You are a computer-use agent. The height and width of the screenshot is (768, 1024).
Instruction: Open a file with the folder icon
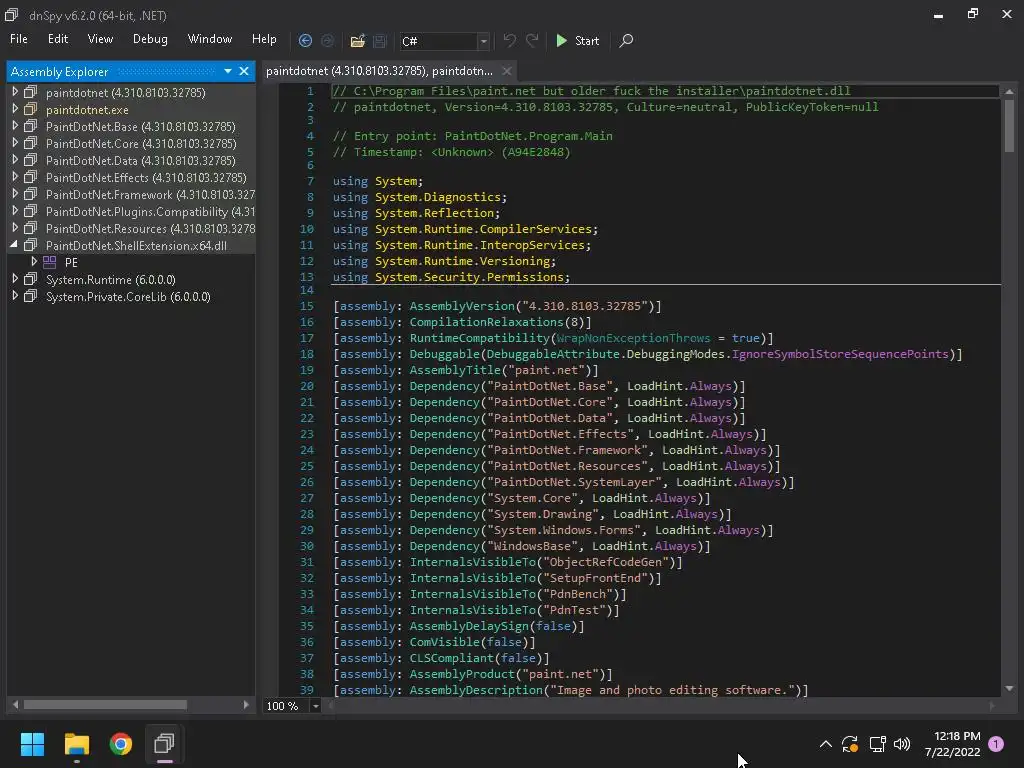click(x=357, y=41)
